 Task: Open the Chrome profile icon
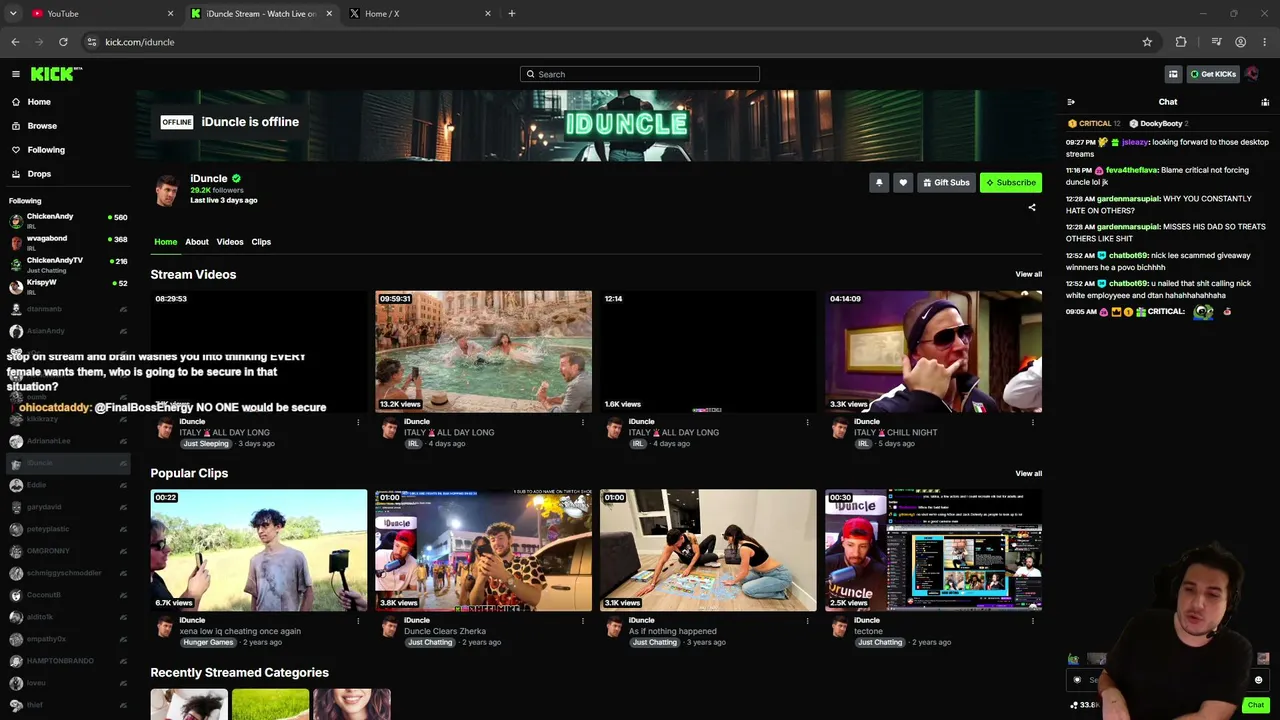1240,42
